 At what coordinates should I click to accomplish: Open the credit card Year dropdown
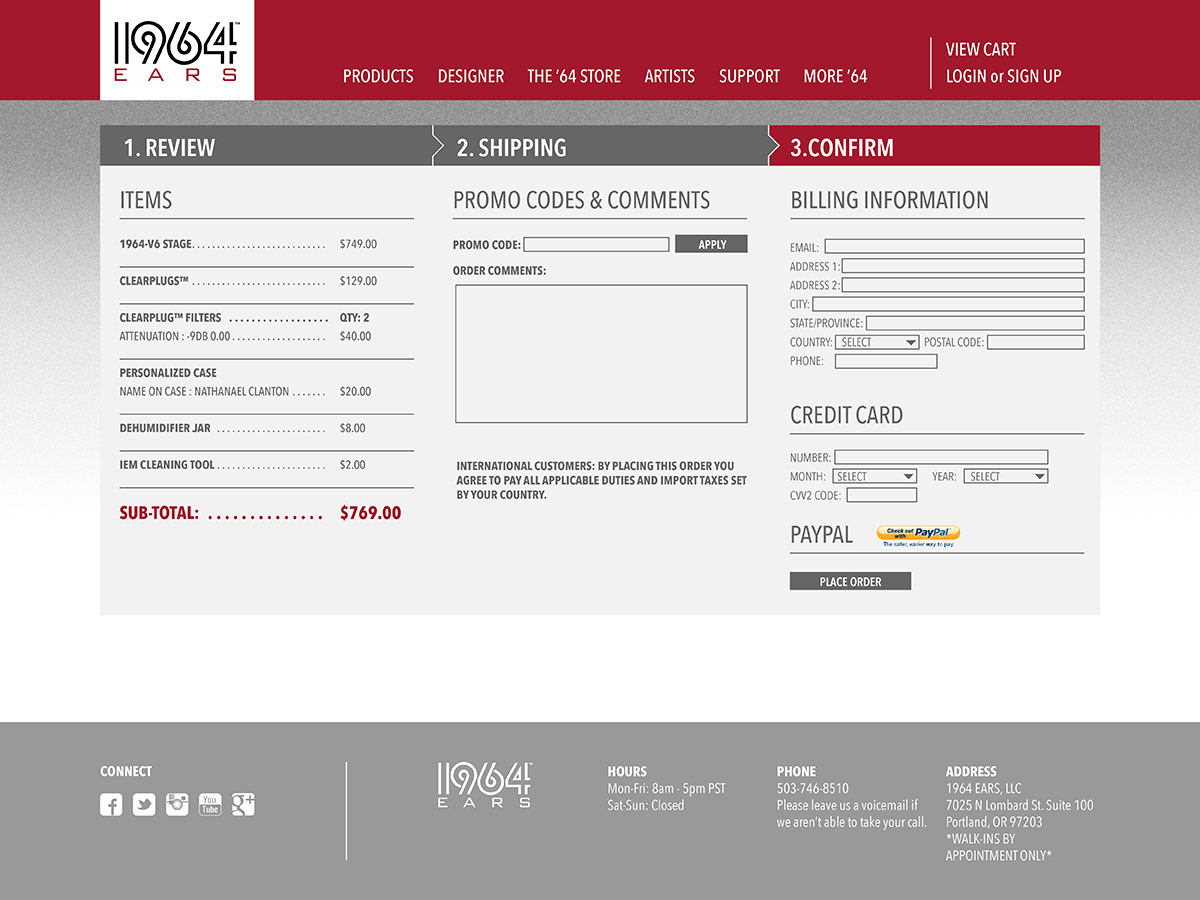(1006, 476)
